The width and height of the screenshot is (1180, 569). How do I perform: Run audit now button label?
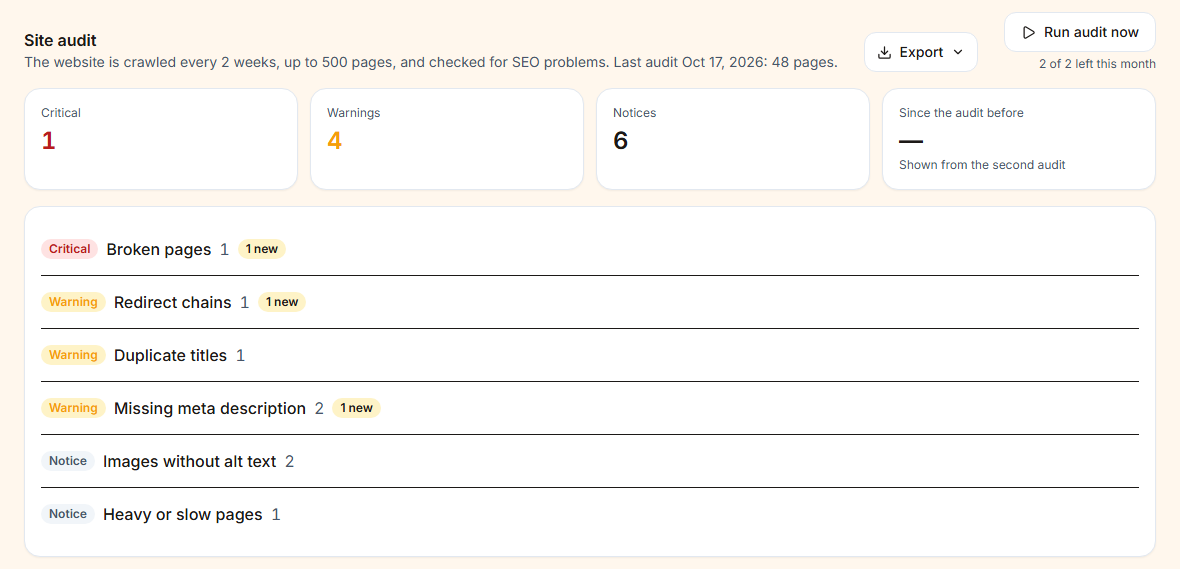tap(1090, 32)
